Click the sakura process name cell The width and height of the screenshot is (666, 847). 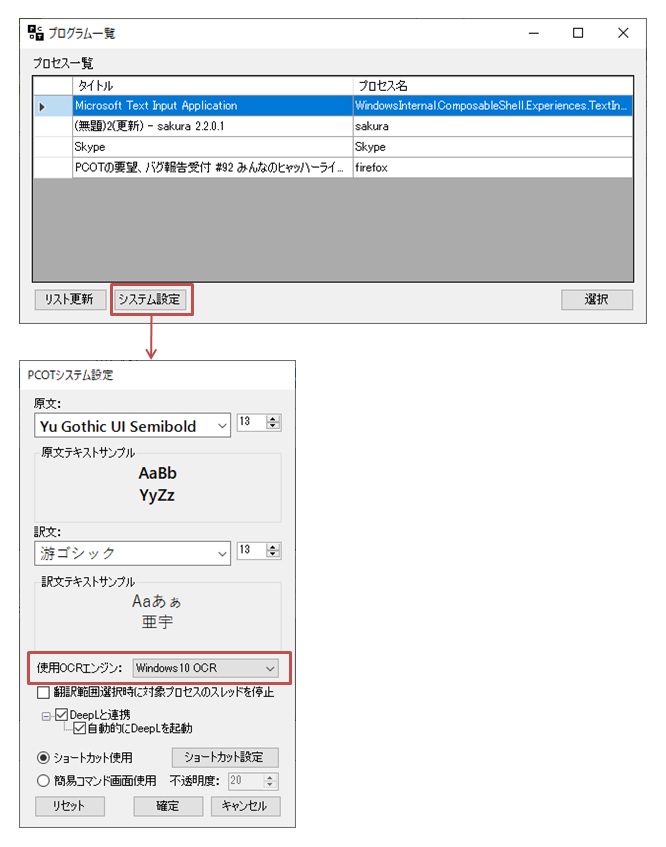pos(493,126)
